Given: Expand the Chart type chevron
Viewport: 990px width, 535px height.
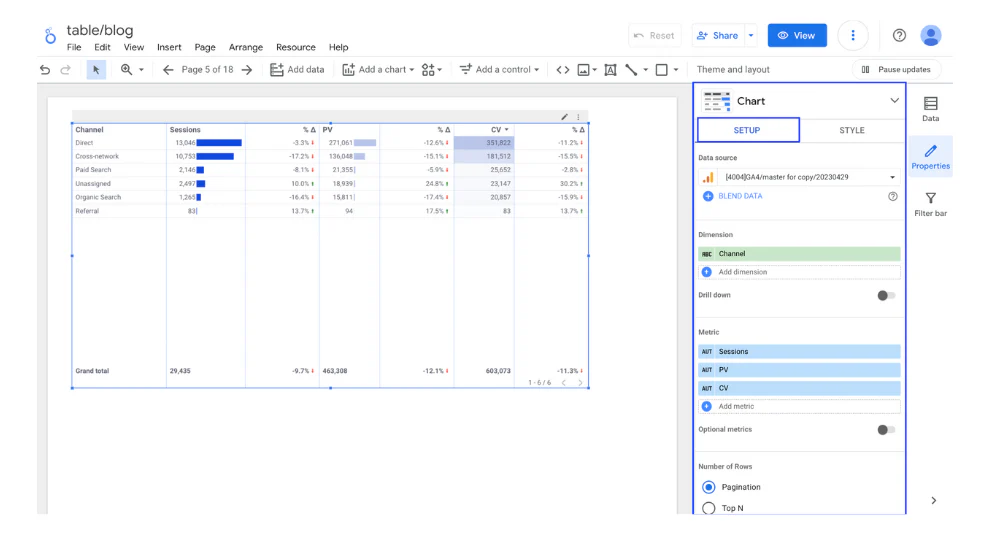Looking at the screenshot, I should tap(894, 100).
